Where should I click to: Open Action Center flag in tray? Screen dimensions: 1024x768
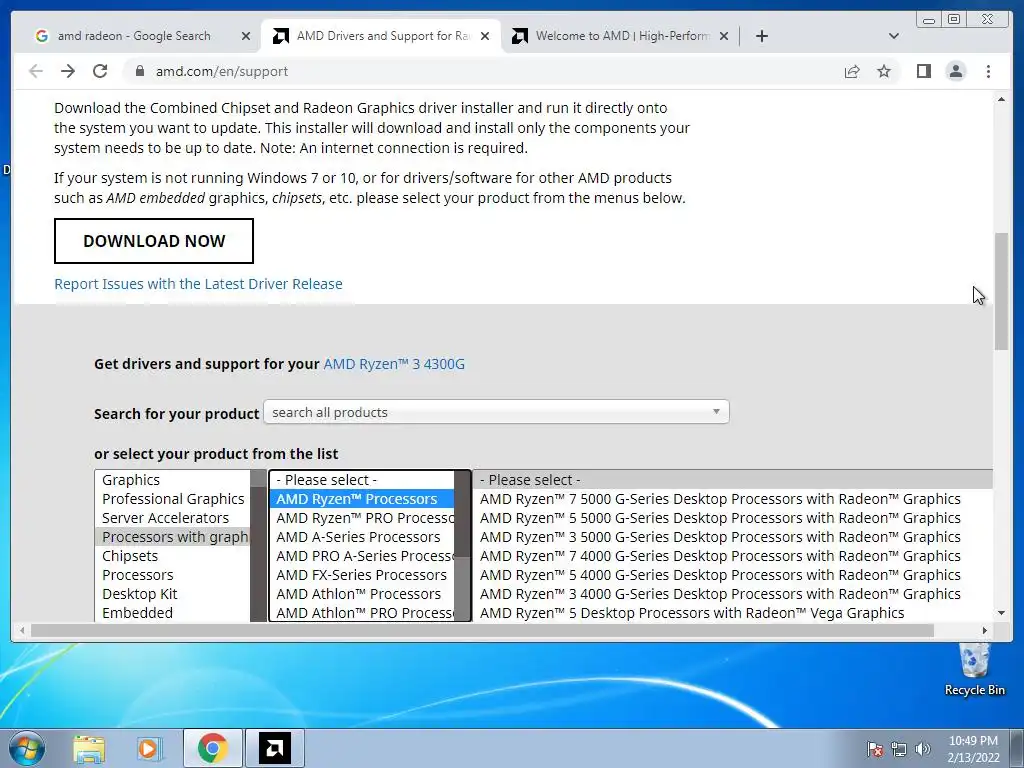875,749
